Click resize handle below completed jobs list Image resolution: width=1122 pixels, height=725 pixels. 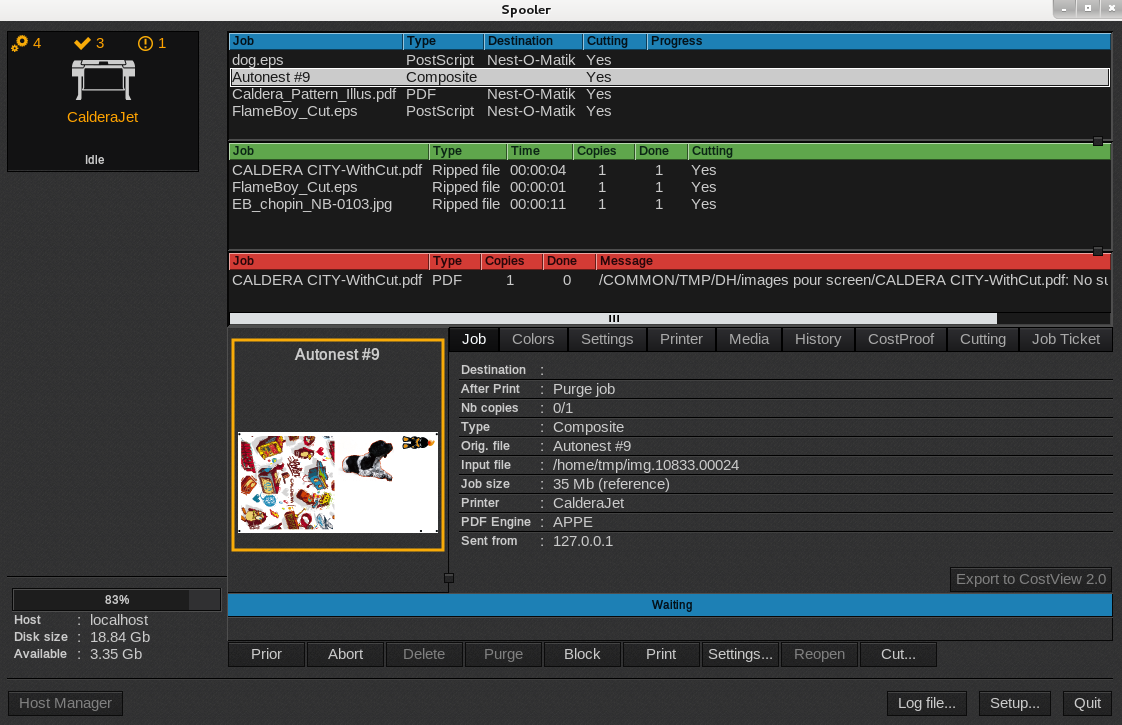point(1098,251)
